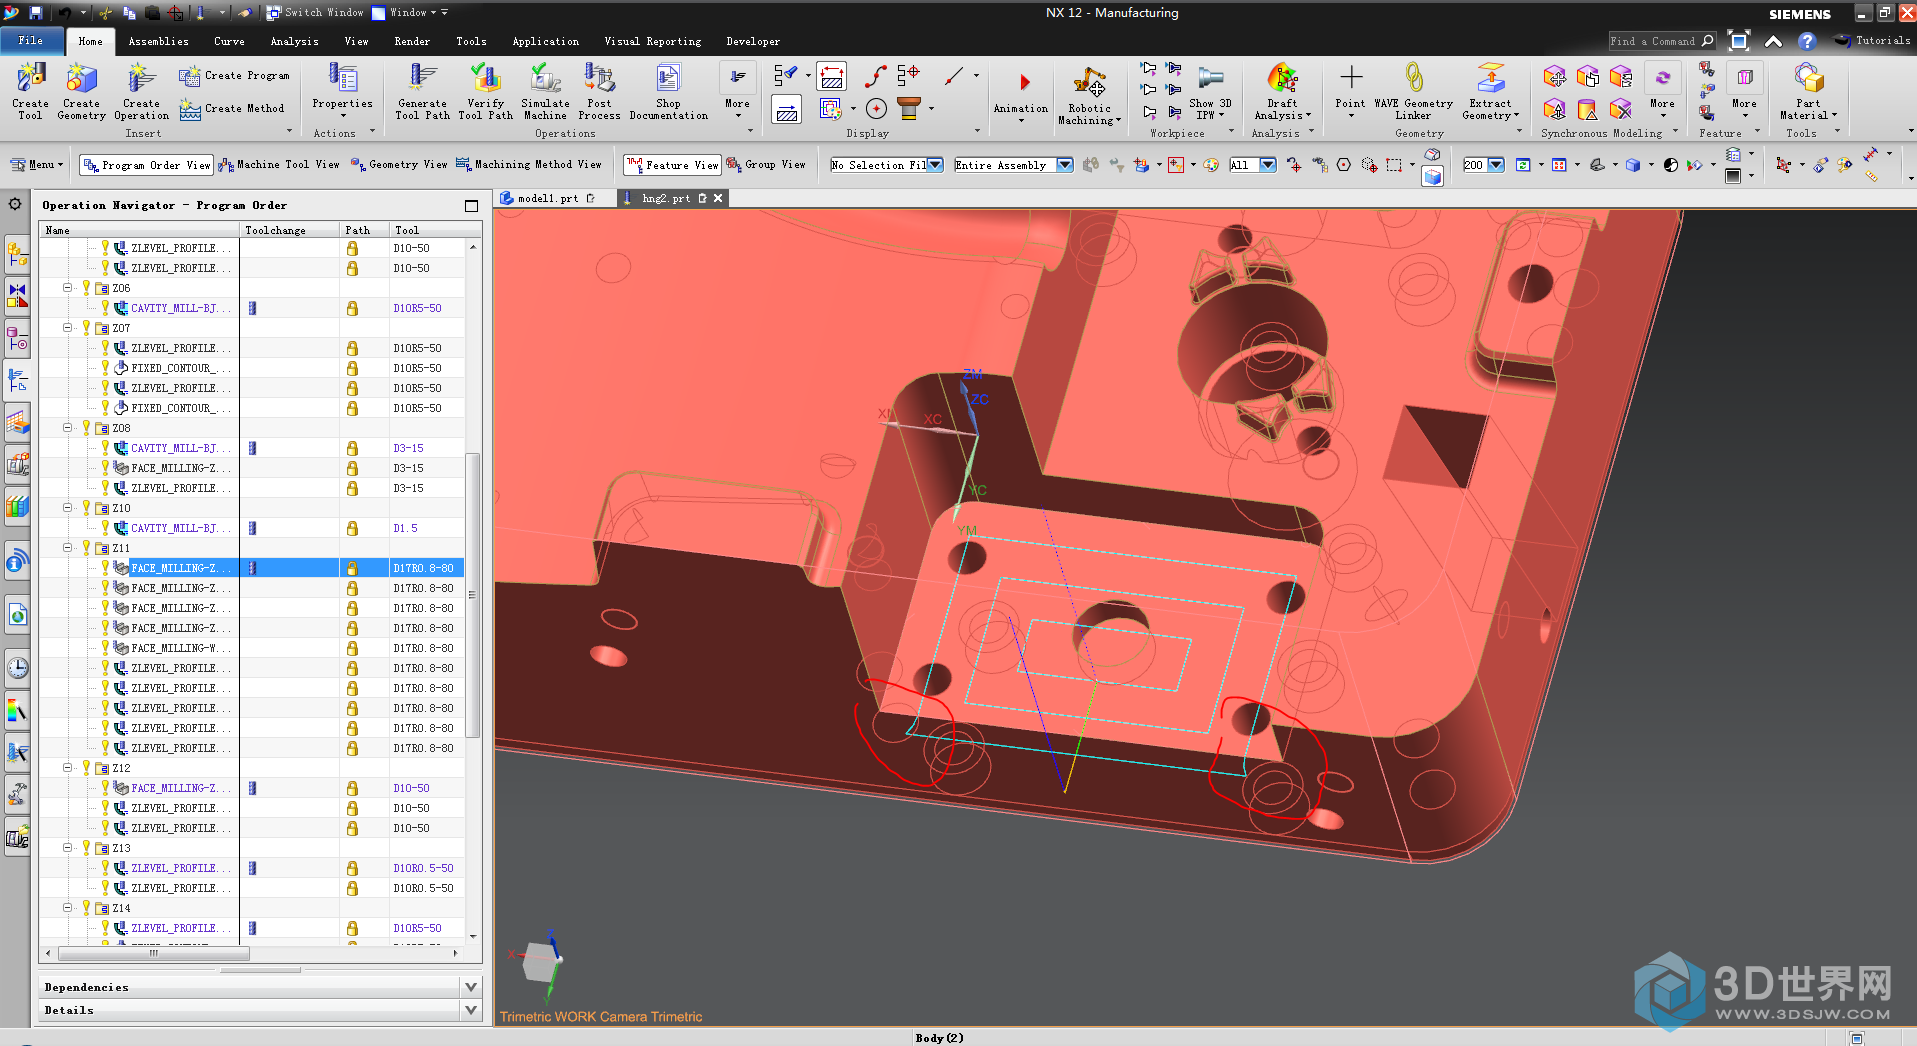Maximize the Operation Navigator panel
The image size is (1917, 1046).
[471, 206]
